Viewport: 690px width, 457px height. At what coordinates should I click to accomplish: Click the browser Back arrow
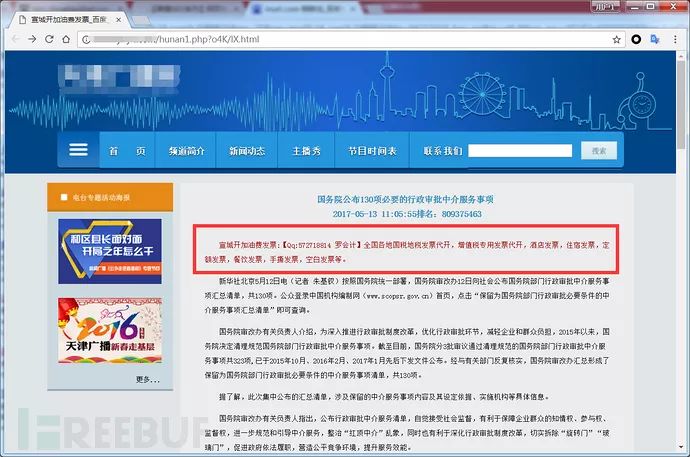point(15,39)
